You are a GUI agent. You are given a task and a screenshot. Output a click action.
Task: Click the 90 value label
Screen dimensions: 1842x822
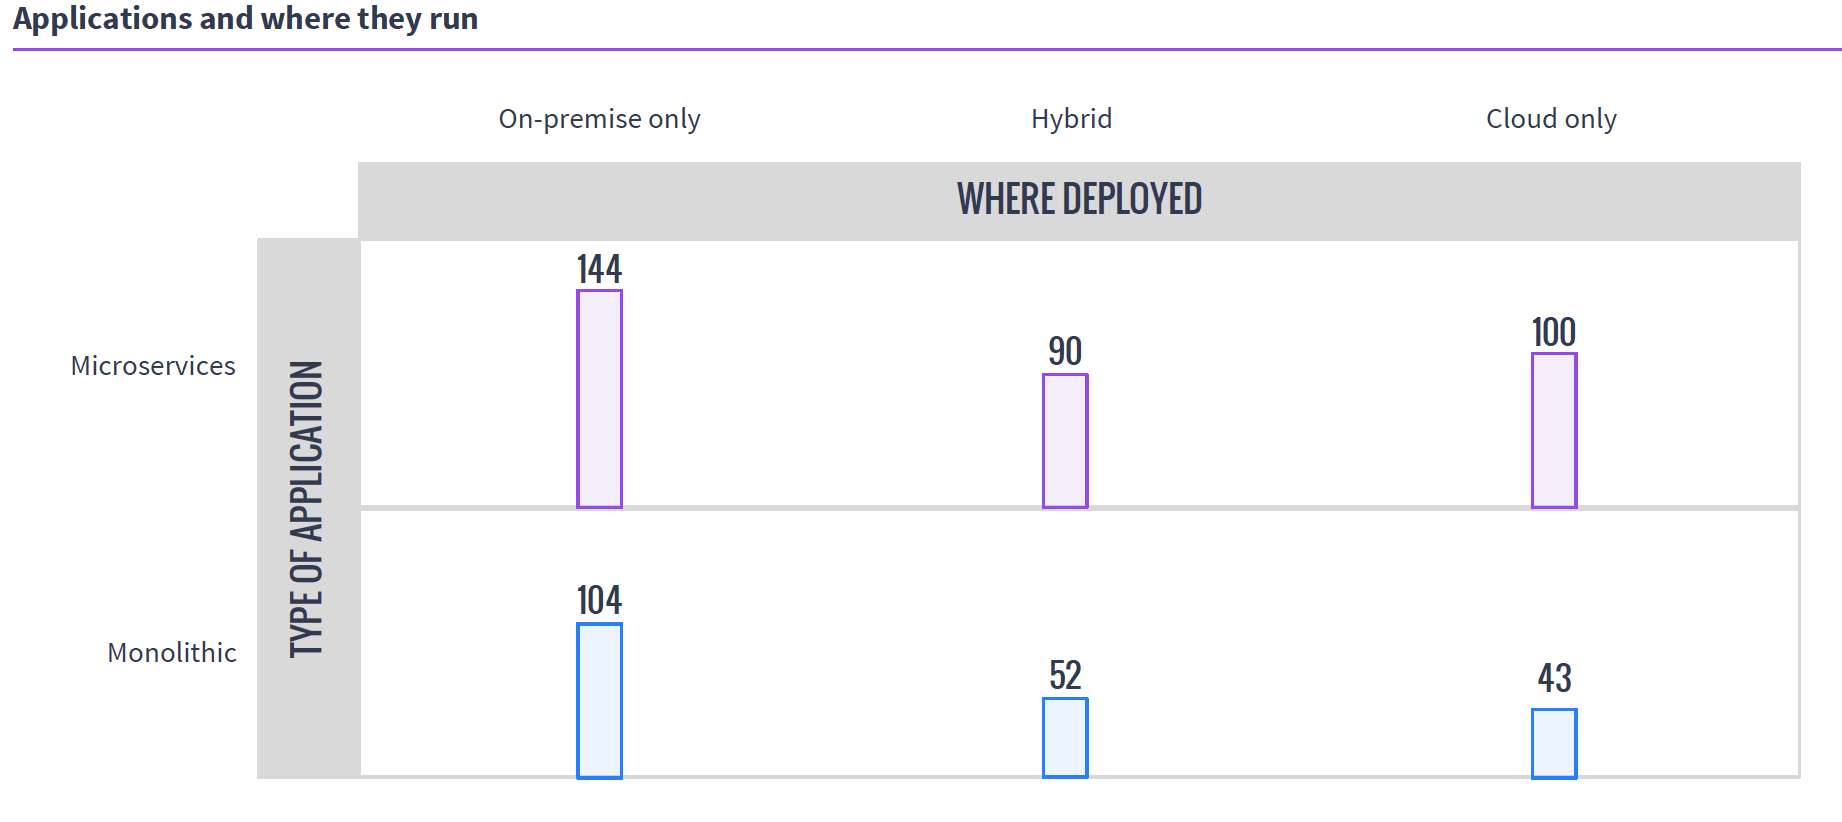1065,352
